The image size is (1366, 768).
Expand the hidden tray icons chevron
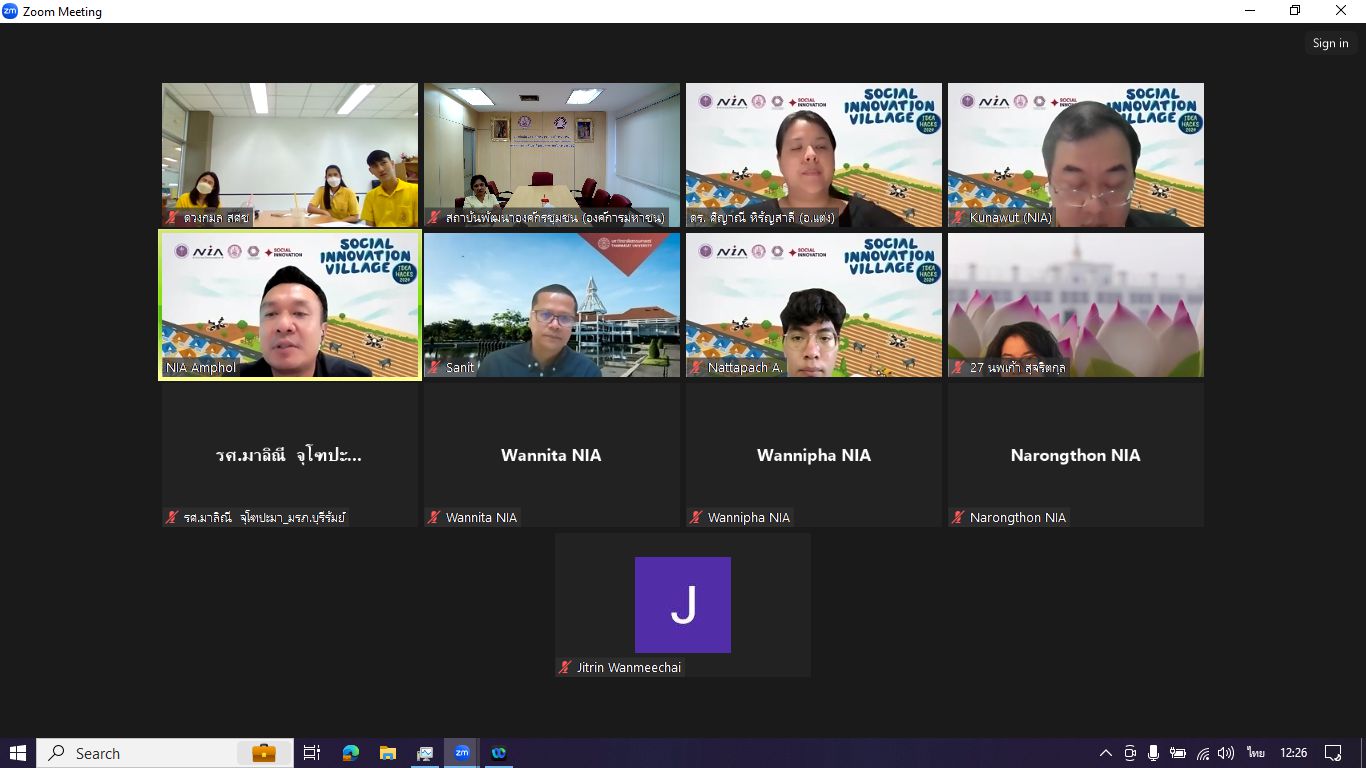[x=1105, y=753]
